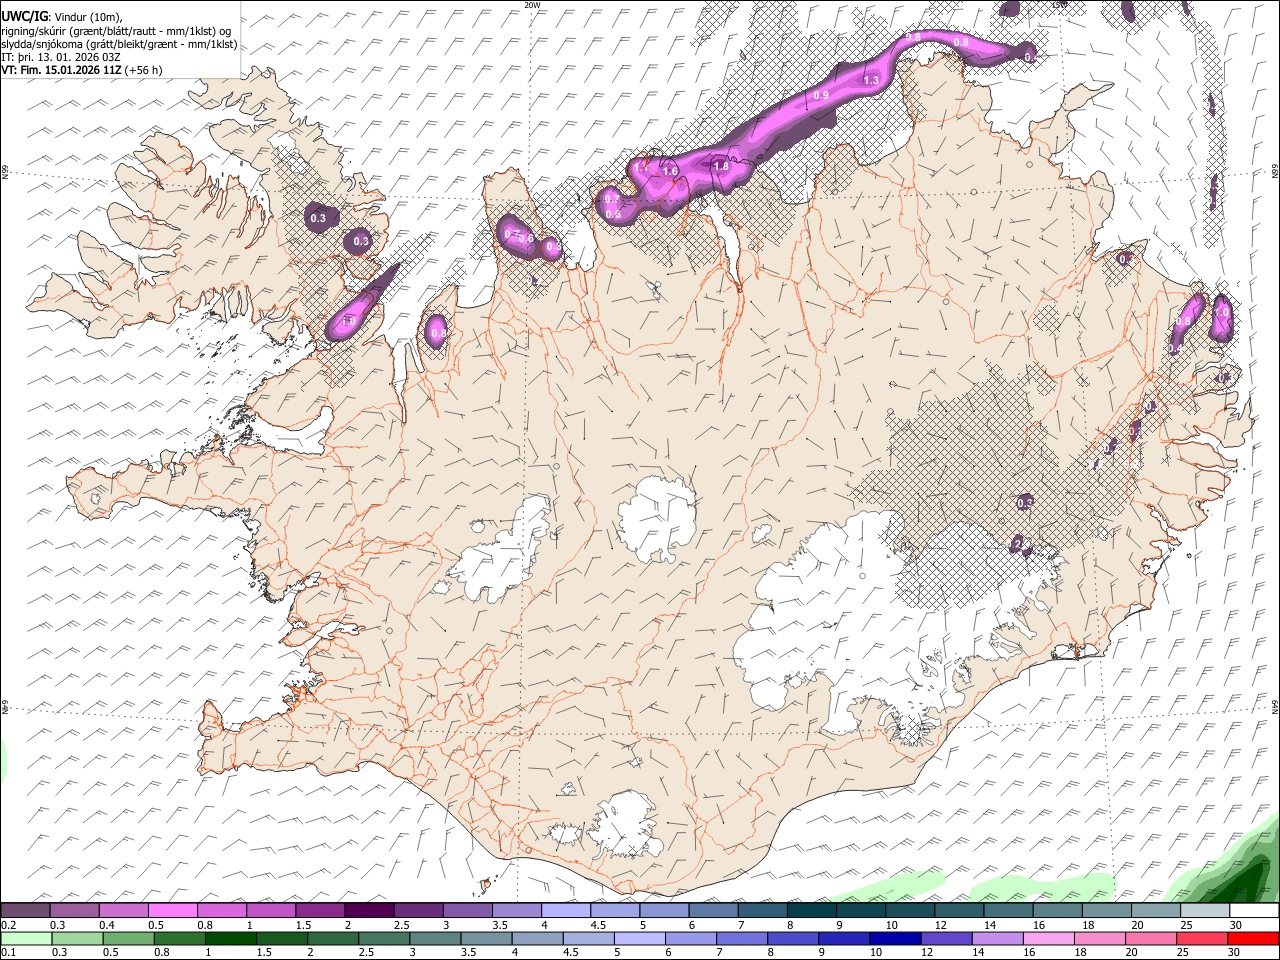This screenshot has width=1280, height=960.
Task: Click rain legend swatch between 16 and 18
Action: (x=1051, y=938)
